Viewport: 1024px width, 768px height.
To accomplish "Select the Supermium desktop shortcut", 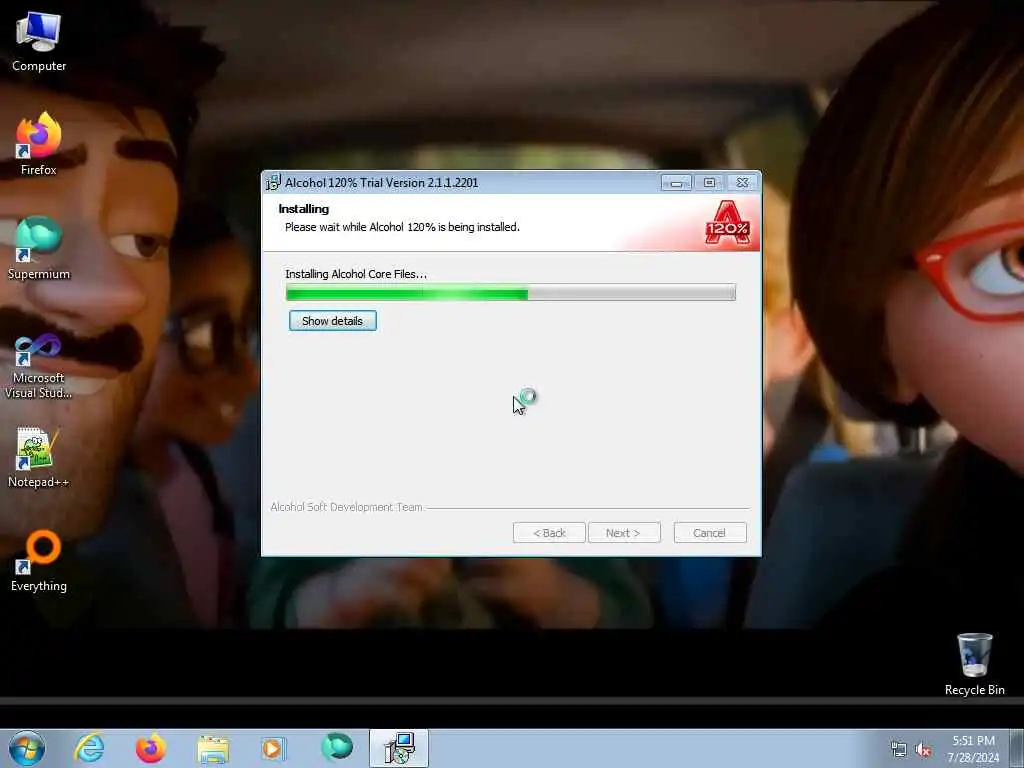I will coord(39,248).
